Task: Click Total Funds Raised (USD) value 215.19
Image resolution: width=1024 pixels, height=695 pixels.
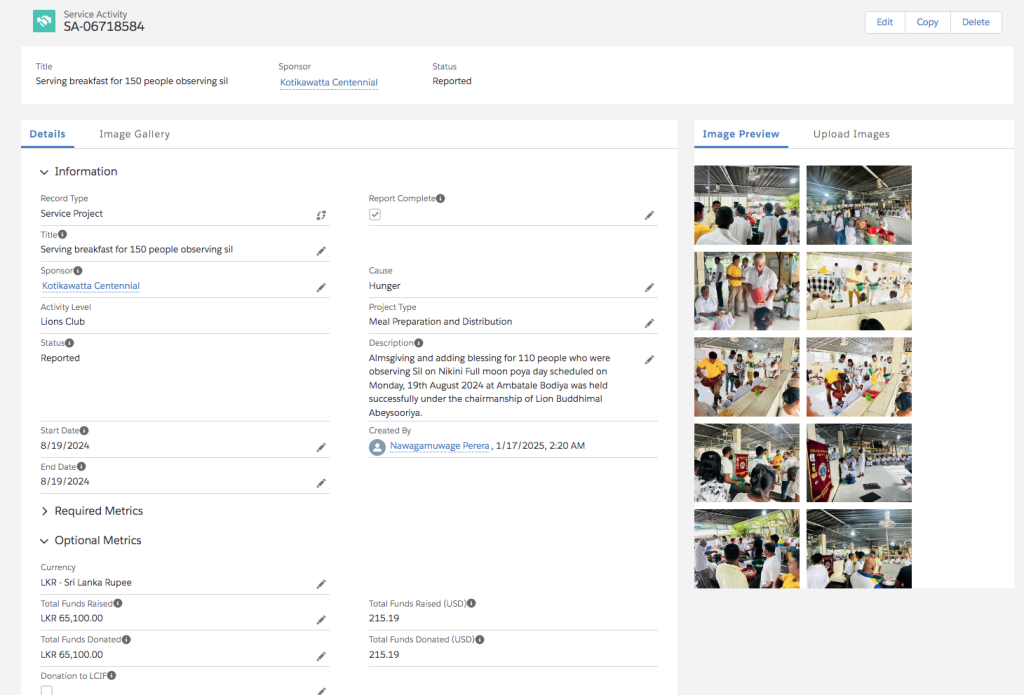Action: click(x=384, y=619)
